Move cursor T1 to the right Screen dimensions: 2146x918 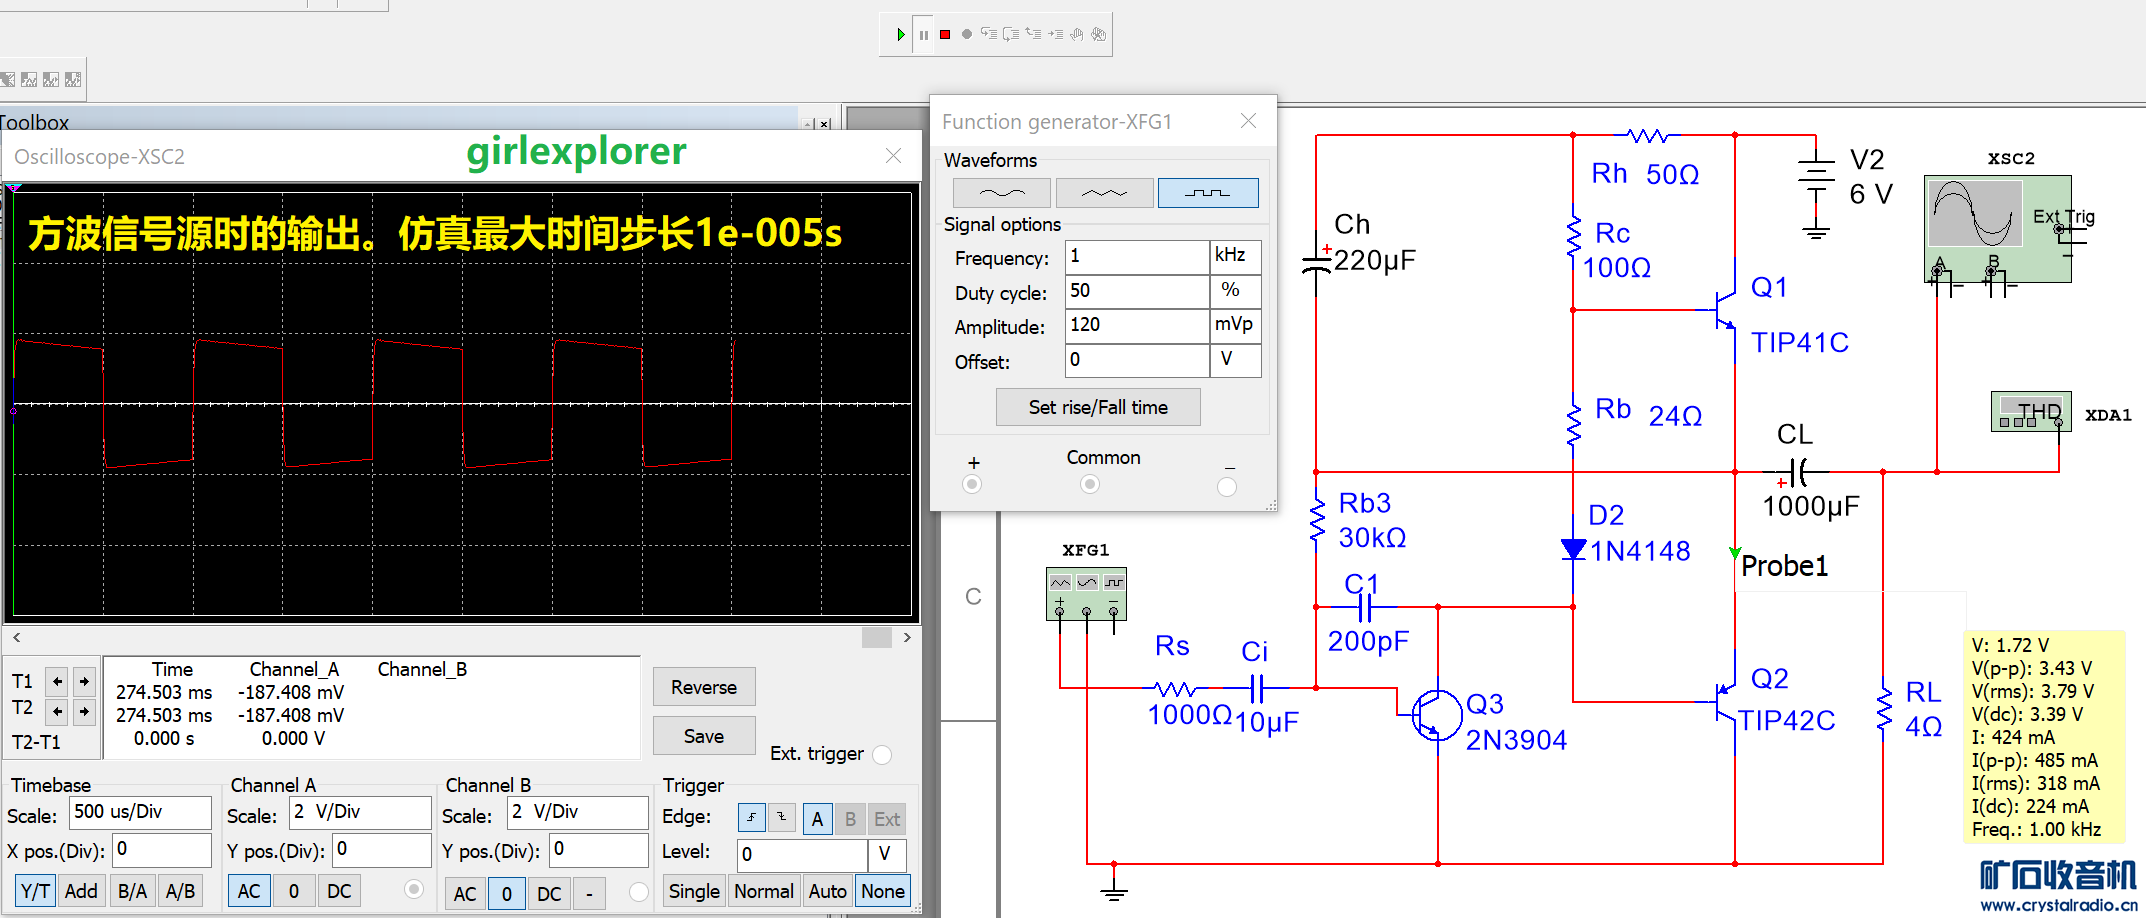(x=85, y=682)
